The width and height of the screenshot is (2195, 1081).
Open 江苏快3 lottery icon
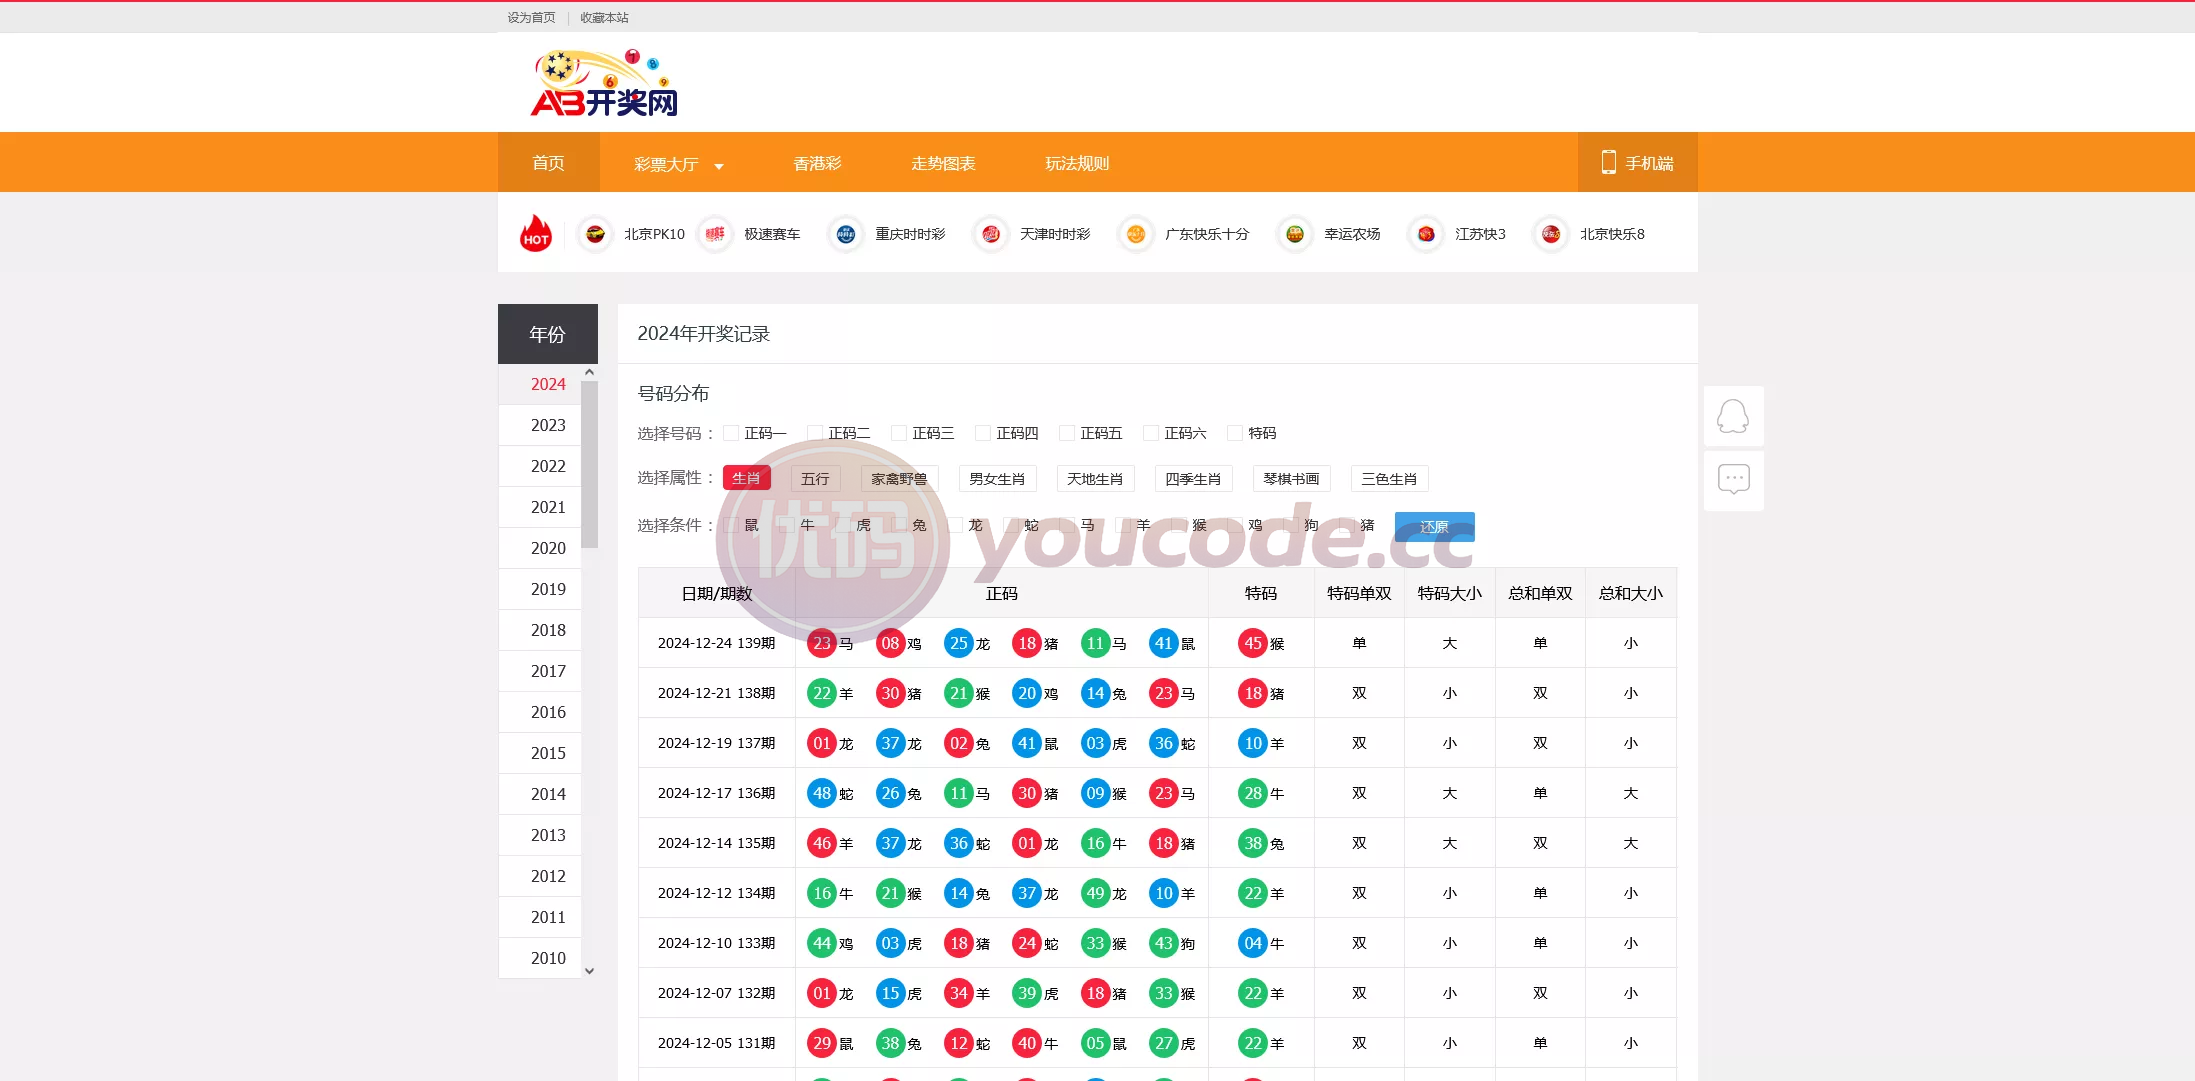(x=1426, y=234)
